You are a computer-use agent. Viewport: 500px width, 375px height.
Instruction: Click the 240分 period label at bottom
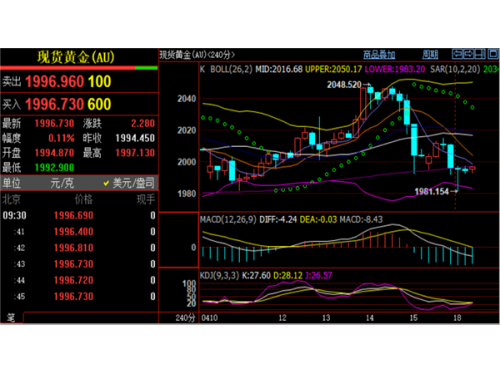point(185,318)
